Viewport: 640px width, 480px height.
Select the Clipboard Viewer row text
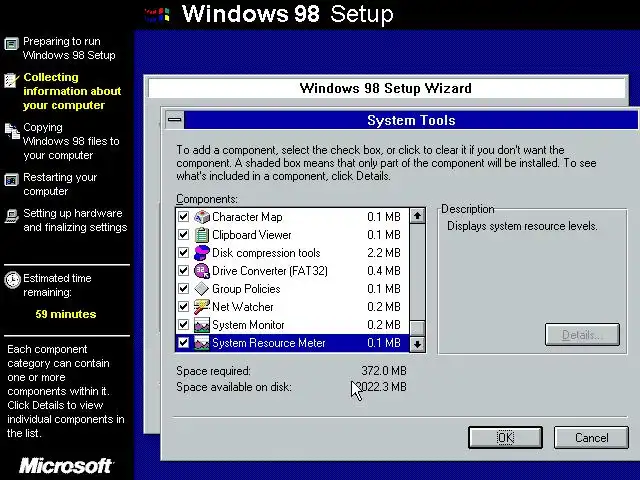coord(252,235)
